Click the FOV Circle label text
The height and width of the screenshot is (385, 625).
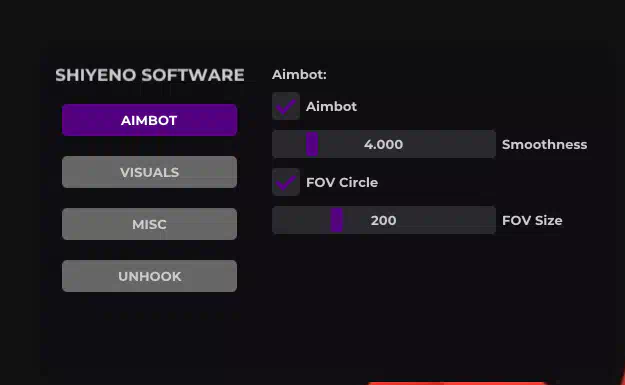(342, 183)
